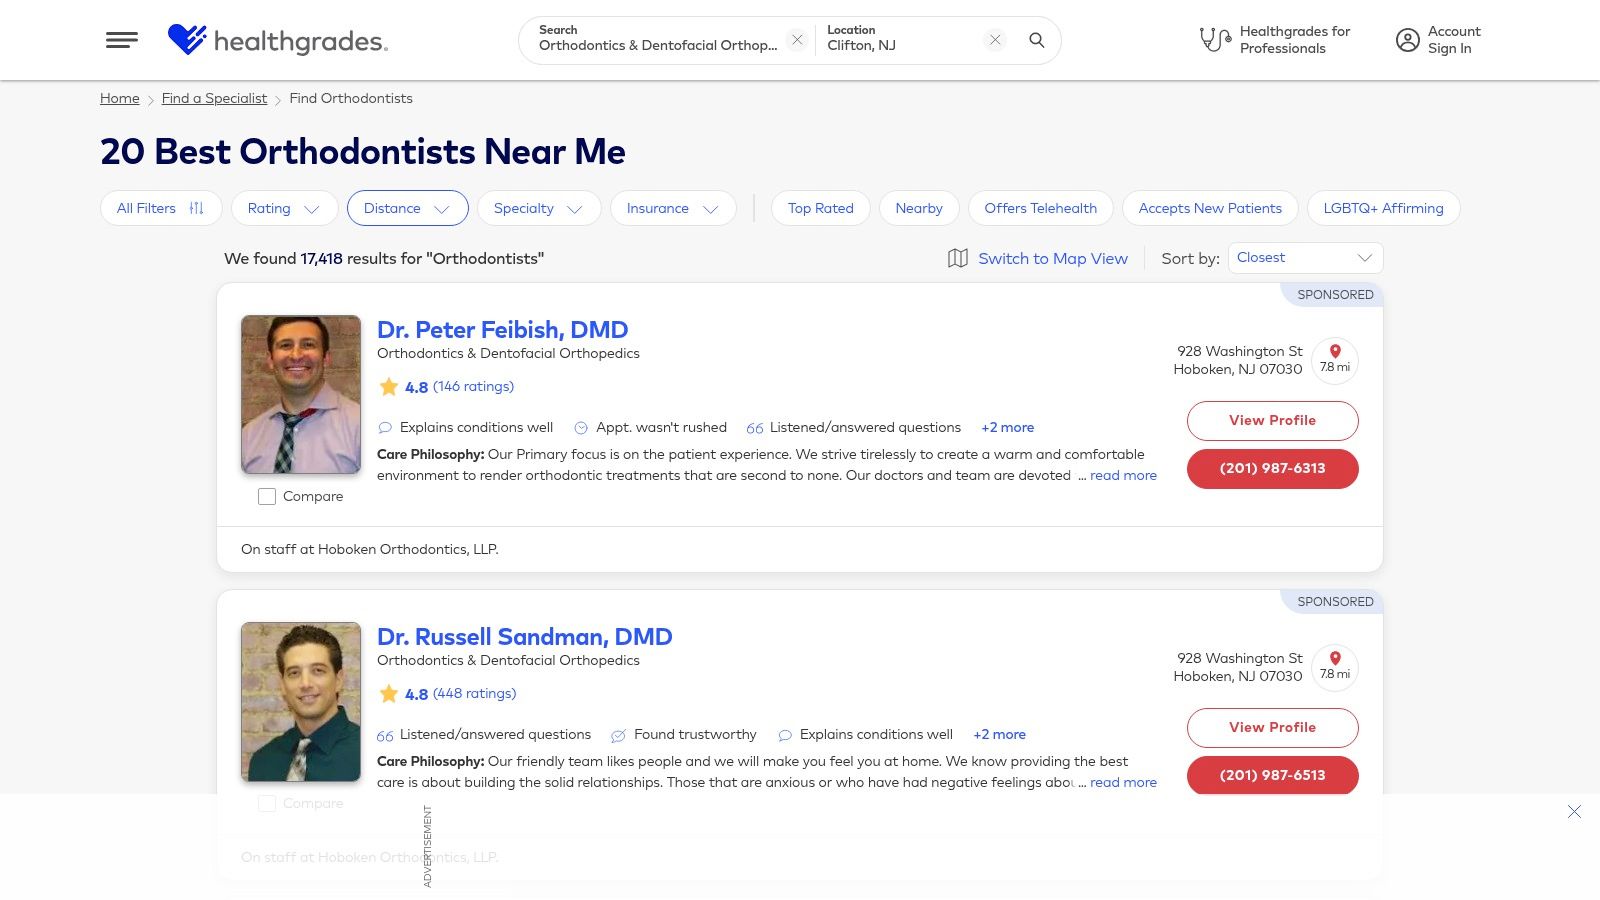Go to Find a Specialist breadcrumb
This screenshot has width=1600, height=900.
214,98
